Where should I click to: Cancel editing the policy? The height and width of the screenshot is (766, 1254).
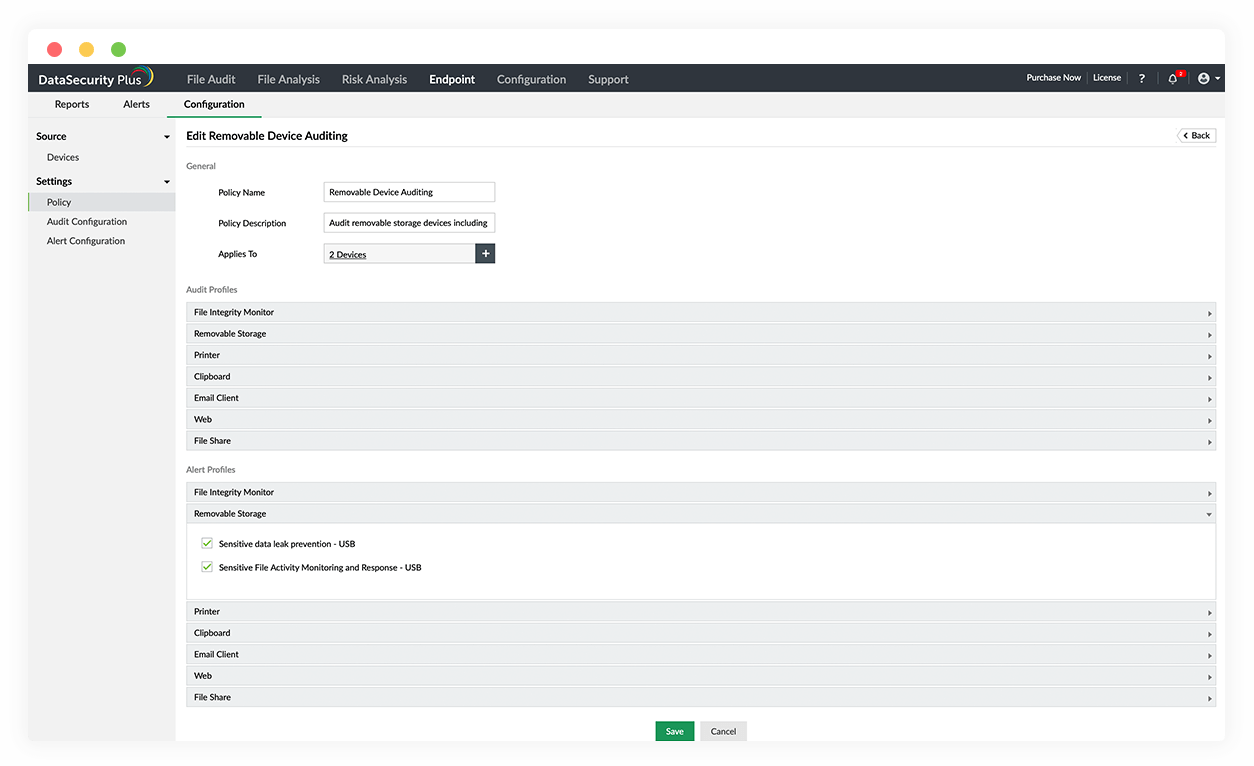723,731
